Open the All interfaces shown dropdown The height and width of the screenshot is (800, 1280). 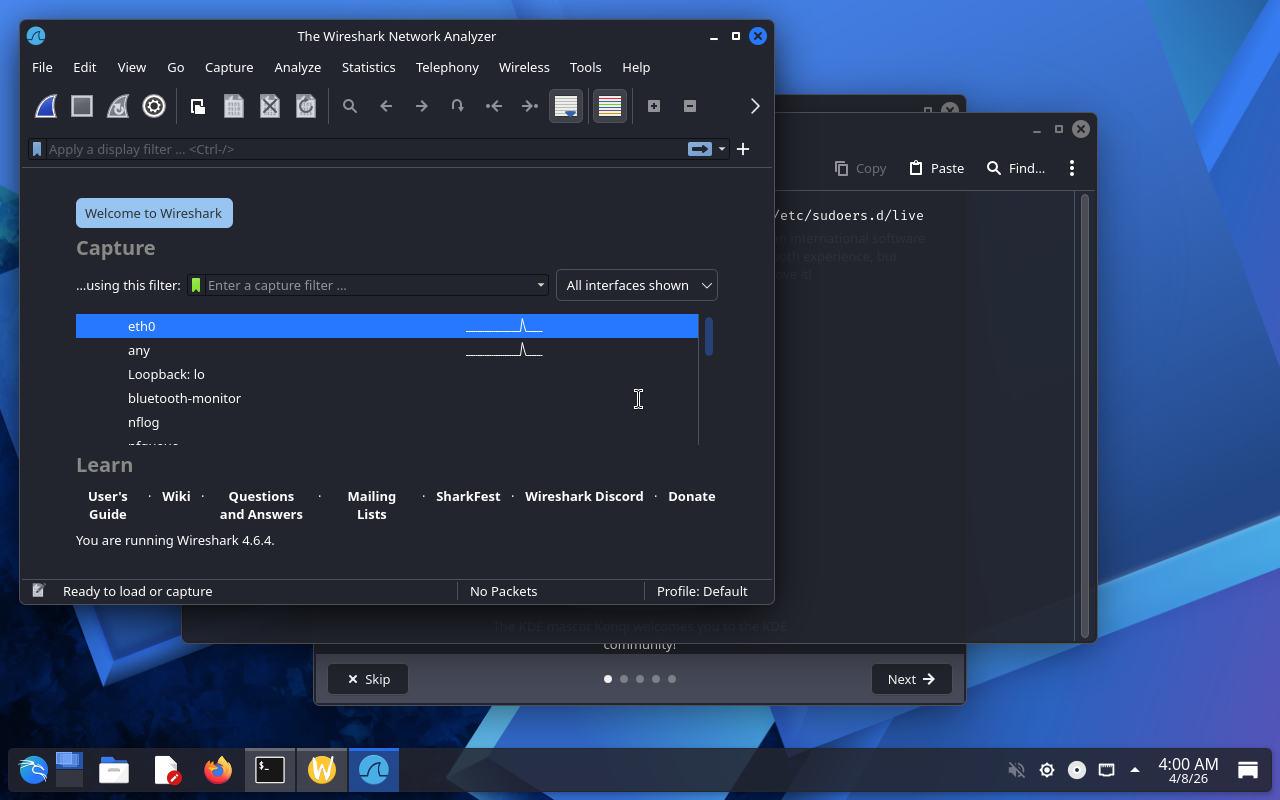point(636,285)
